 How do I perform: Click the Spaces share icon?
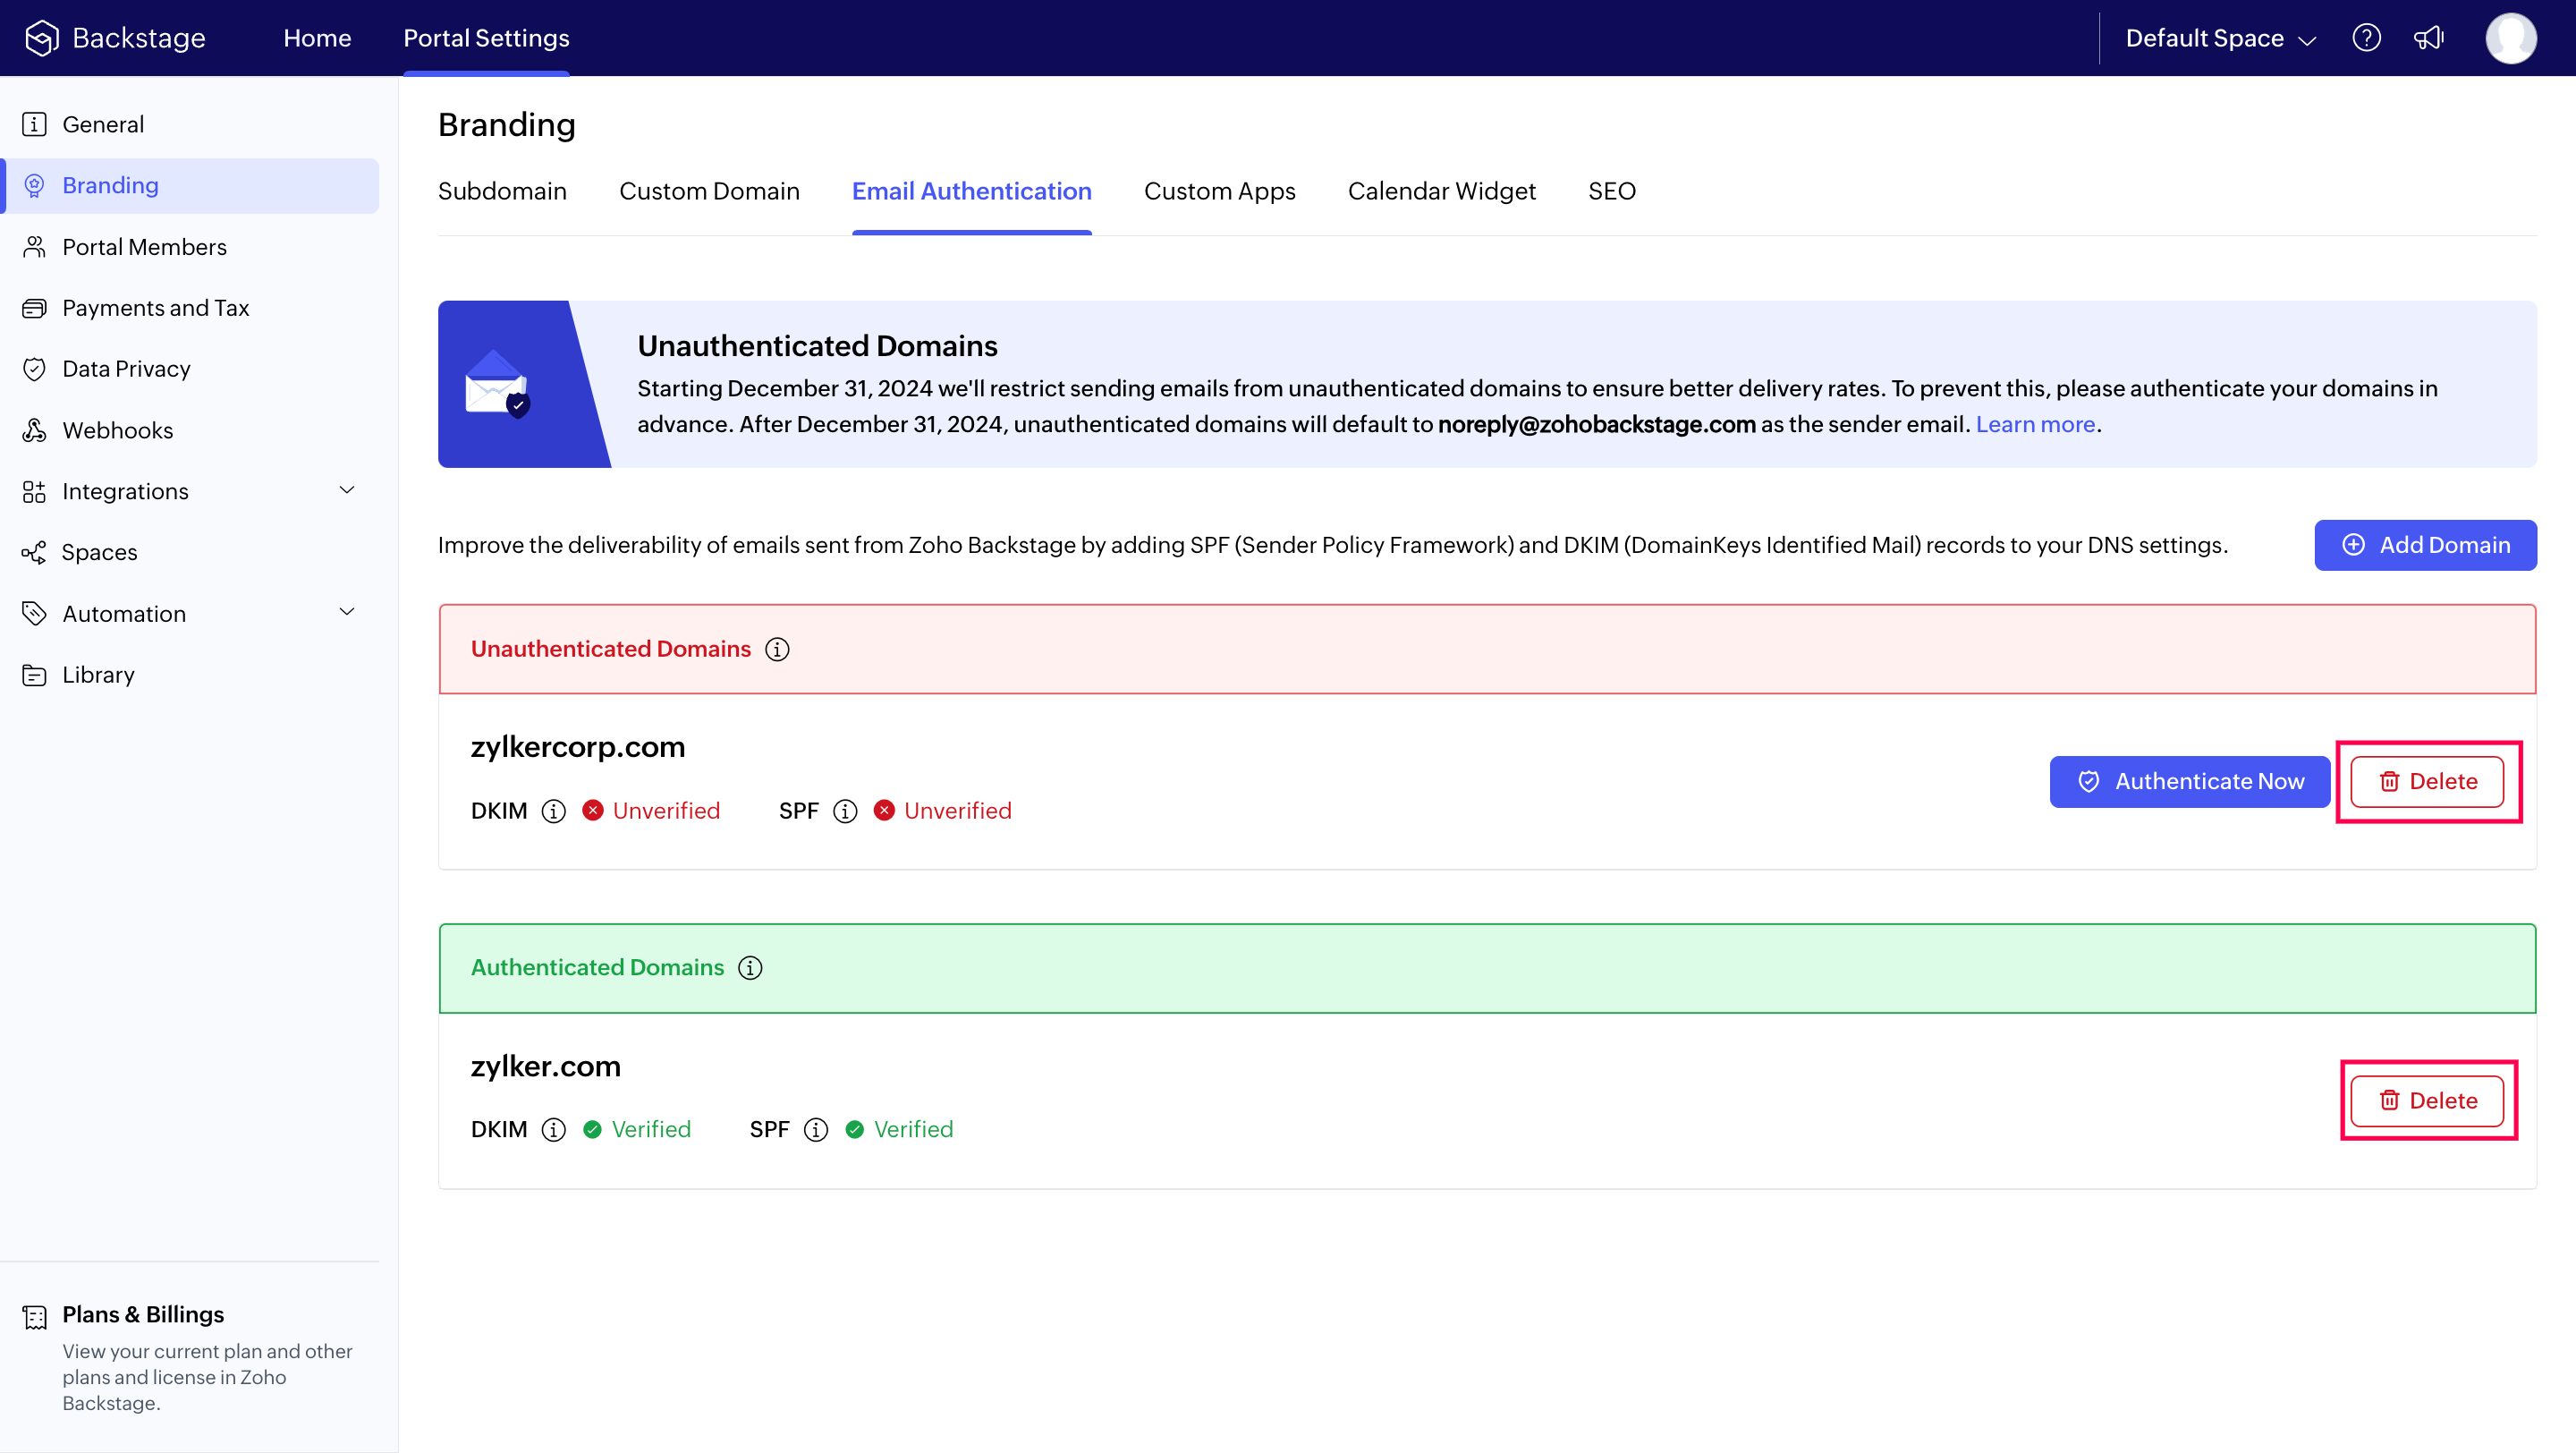(34, 552)
